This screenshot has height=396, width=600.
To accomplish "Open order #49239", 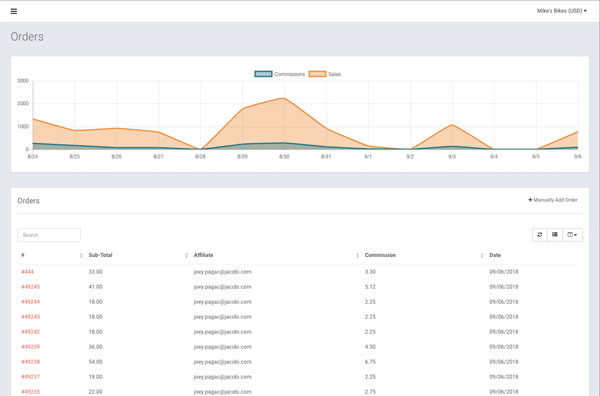I will [x=31, y=347].
